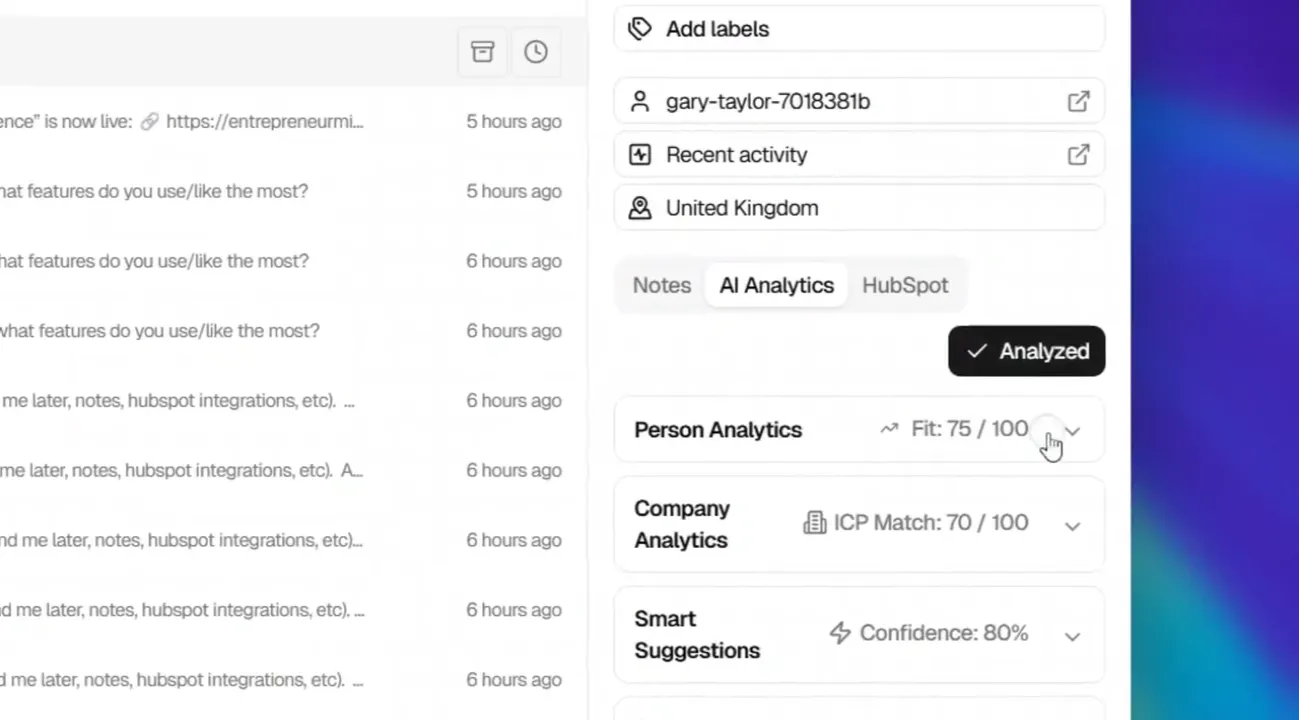Image resolution: width=1299 pixels, height=720 pixels.
Task: Switch to the Notes tab
Action: [661, 285]
